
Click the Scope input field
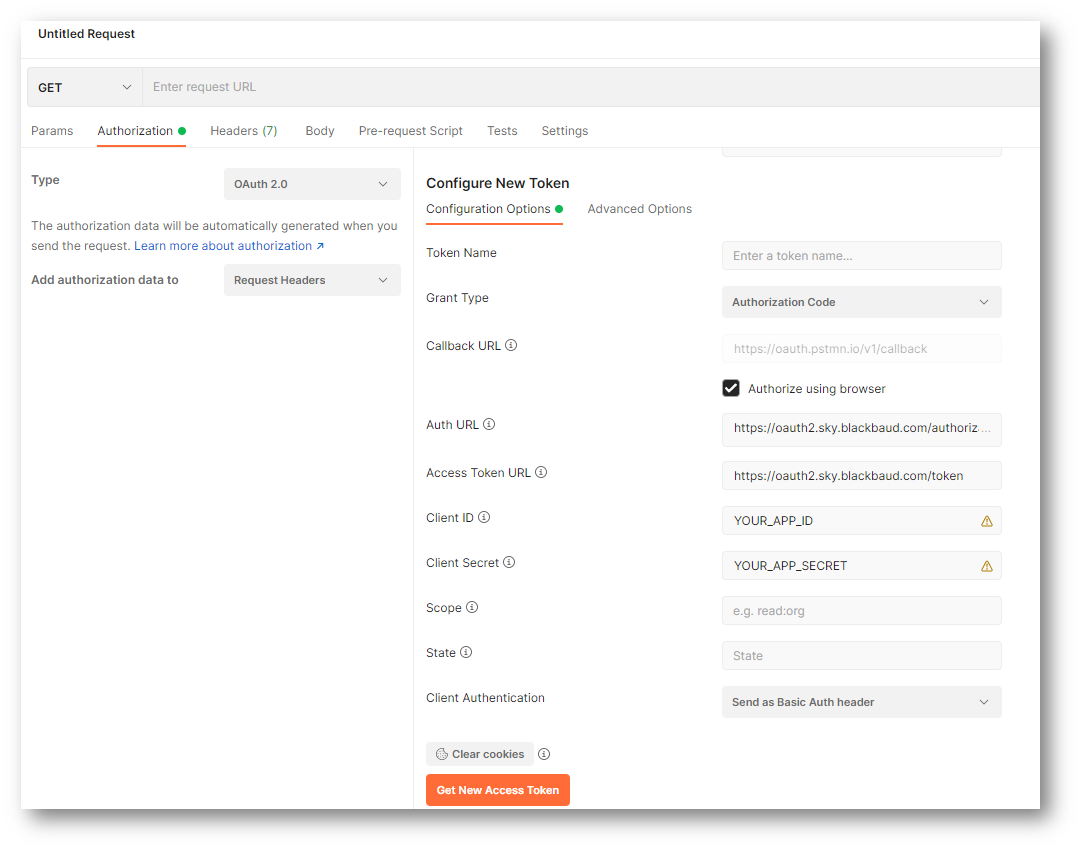[x=861, y=611]
